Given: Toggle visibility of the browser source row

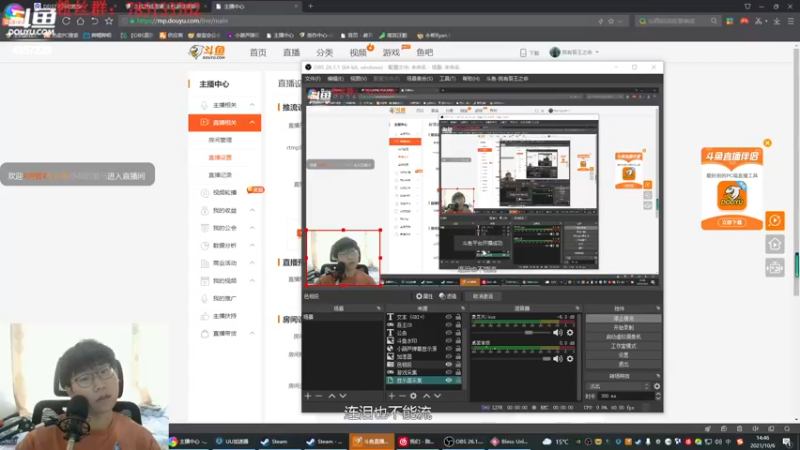Looking at the screenshot, I should tap(448, 348).
